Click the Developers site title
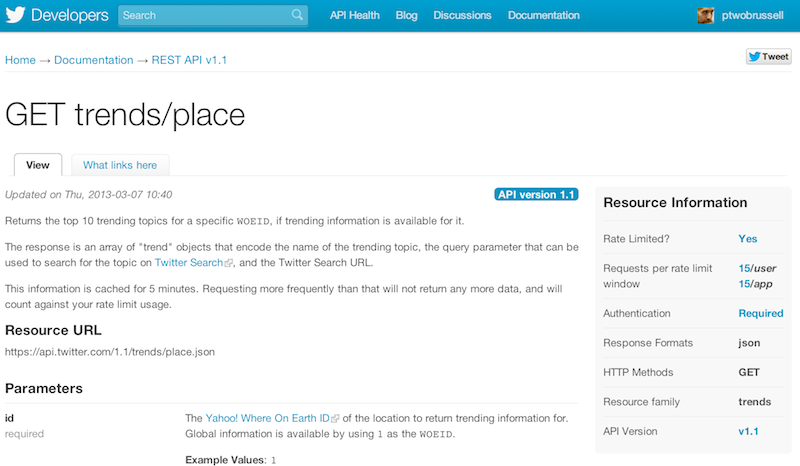The height and width of the screenshot is (466, 800). 70,15
